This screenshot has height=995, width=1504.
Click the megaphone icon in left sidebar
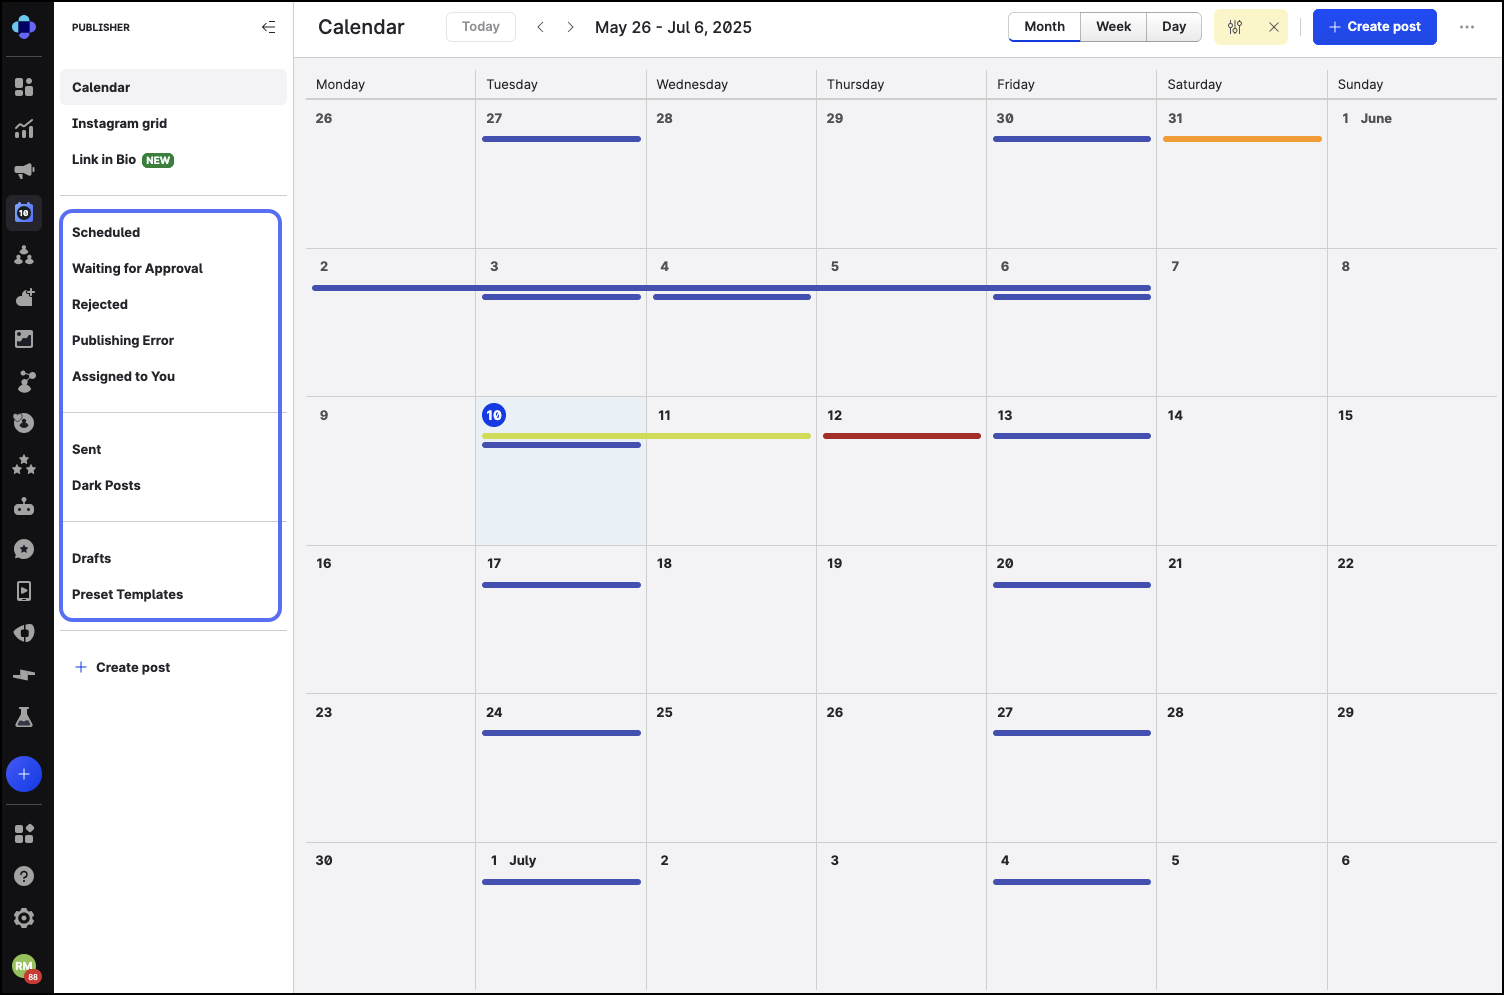24,171
